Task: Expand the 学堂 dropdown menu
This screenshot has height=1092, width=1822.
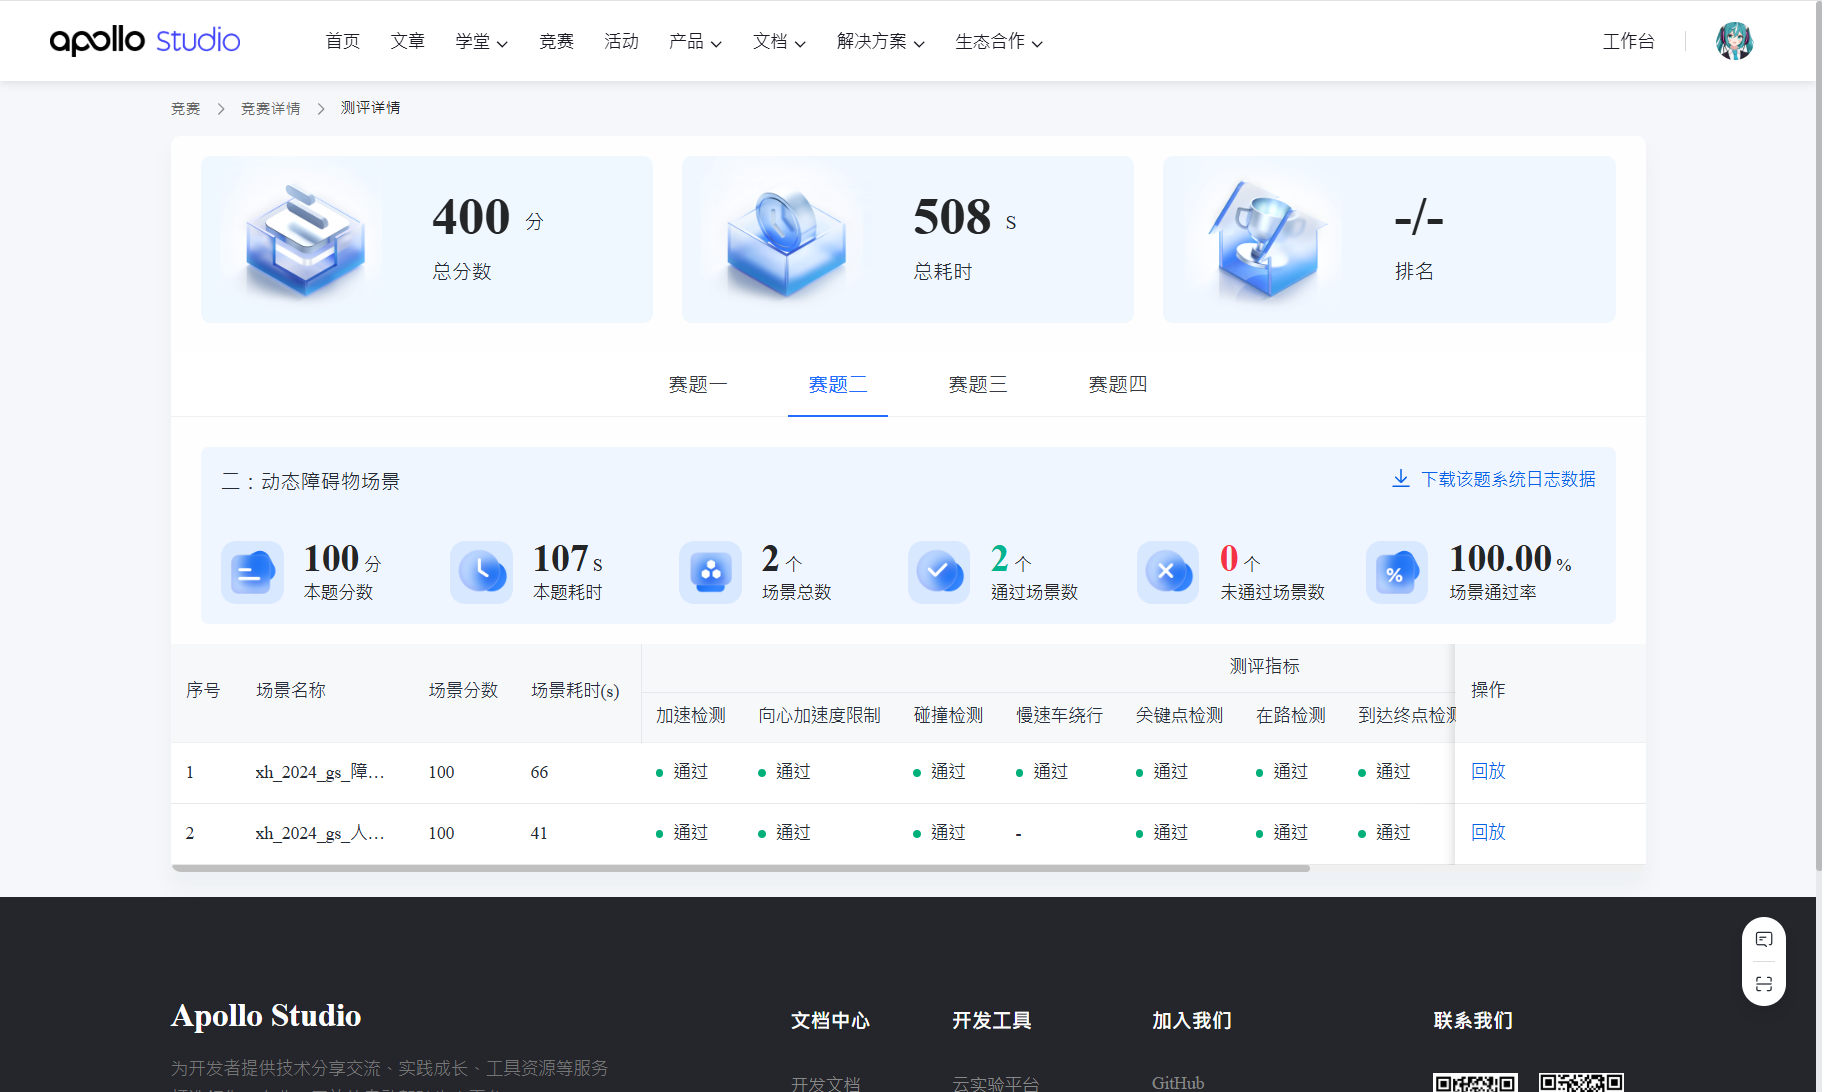Action: pos(481,42)
